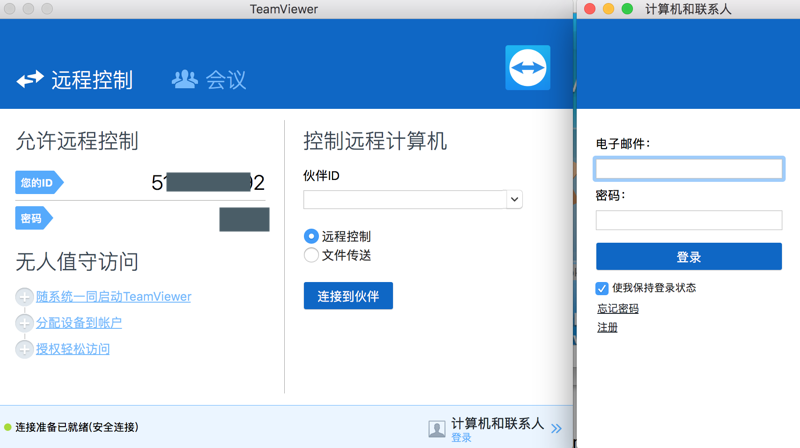Screen dimensions: 800x448
Task: Click plus icon beside 授权轻松访问
Action: pyautogui.click(x=24, y=349)
